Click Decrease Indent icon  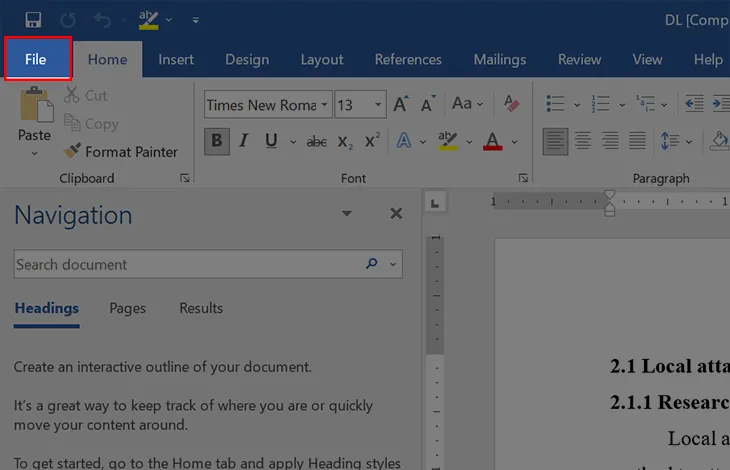point(694,103)
